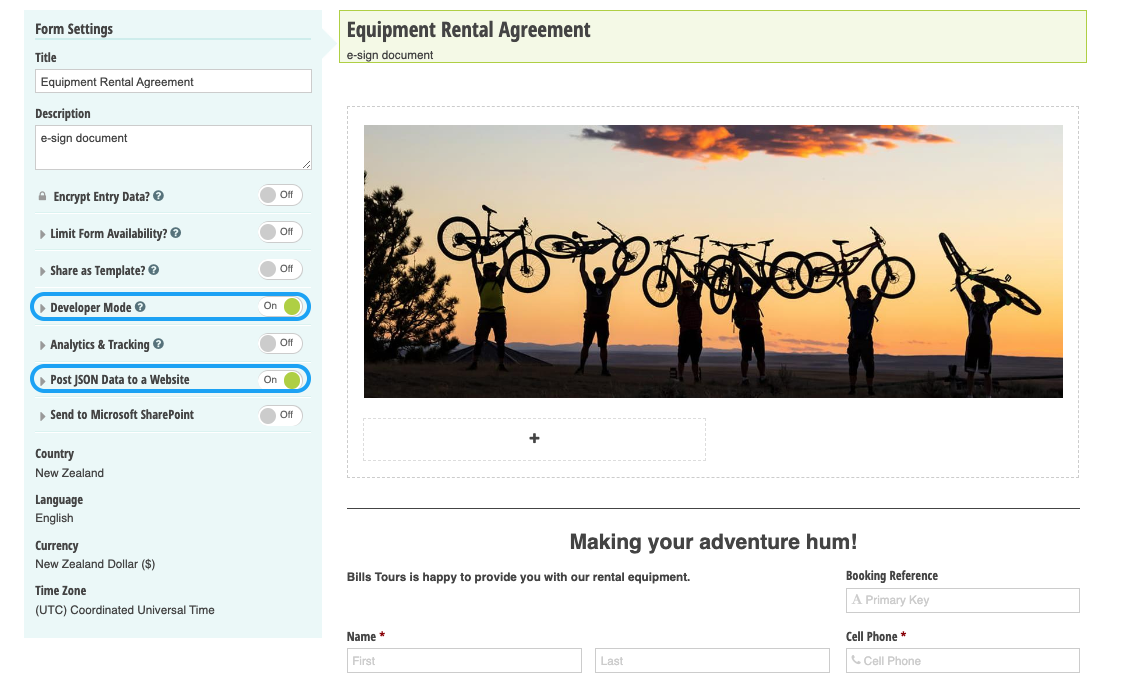Click the Developer Mode label

tap(91, 307)
